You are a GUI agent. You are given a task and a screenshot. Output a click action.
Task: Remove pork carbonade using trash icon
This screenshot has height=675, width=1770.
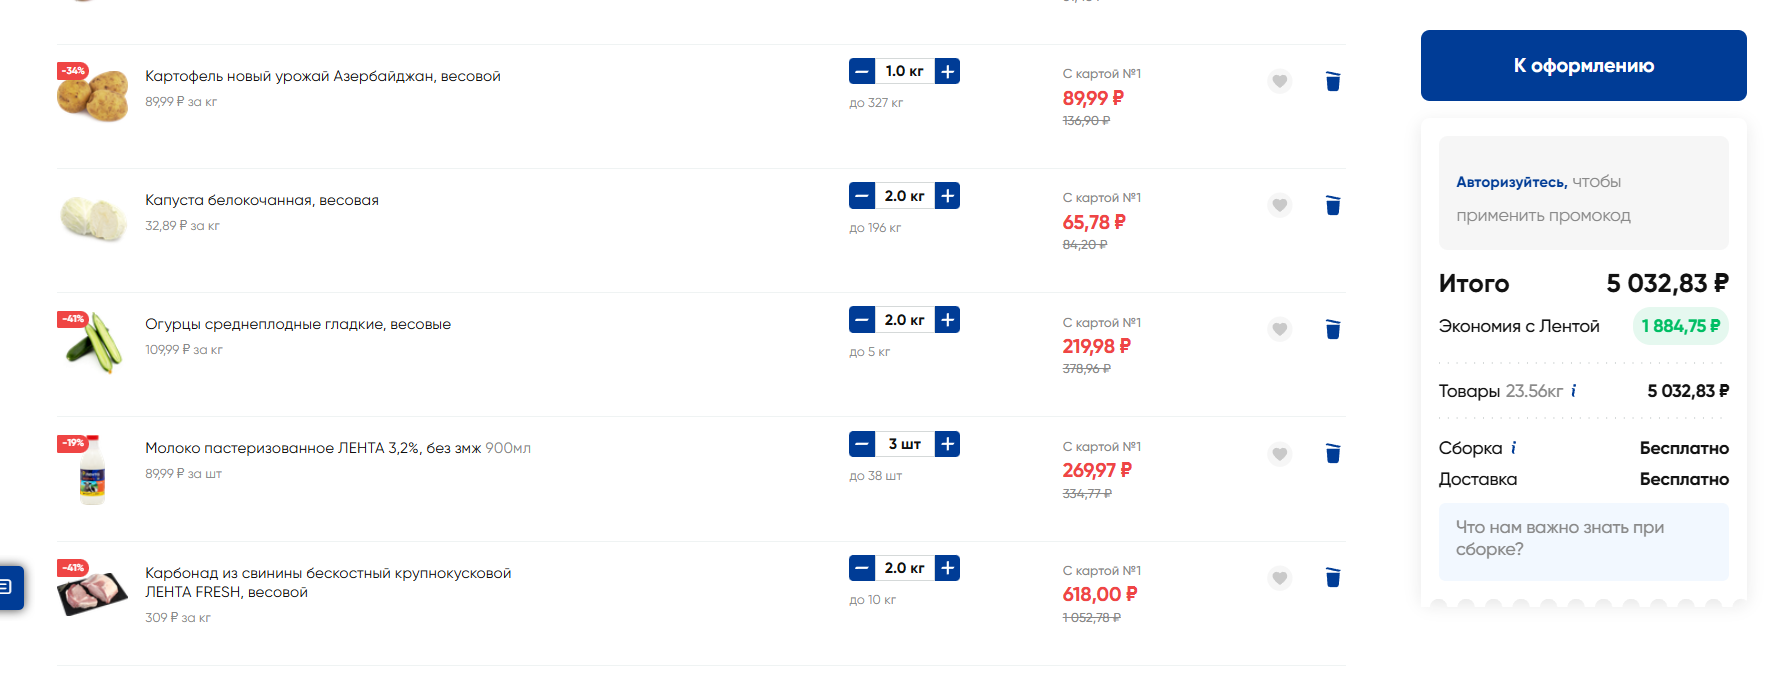click(x=1332, y=577)
